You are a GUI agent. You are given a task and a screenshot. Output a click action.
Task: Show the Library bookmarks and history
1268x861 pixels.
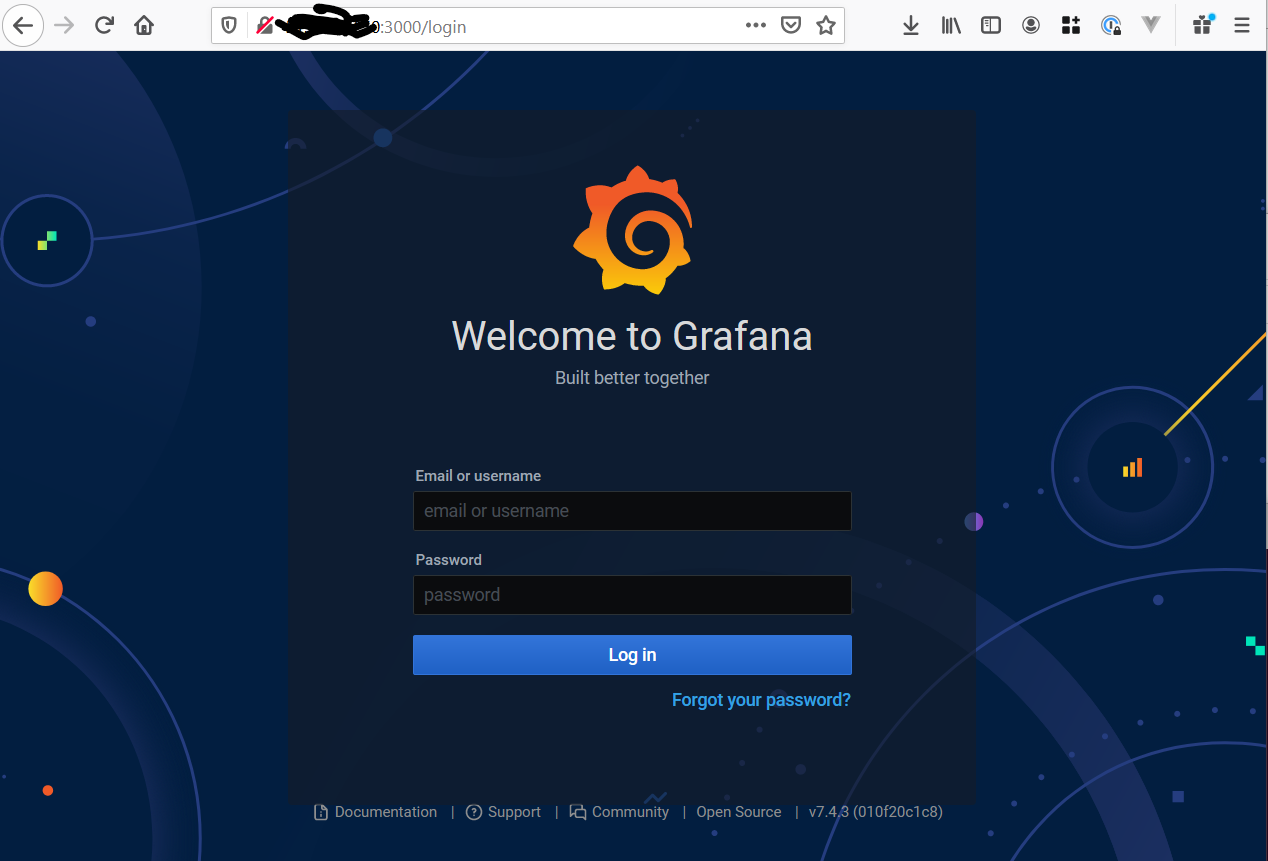pos(950,26)
